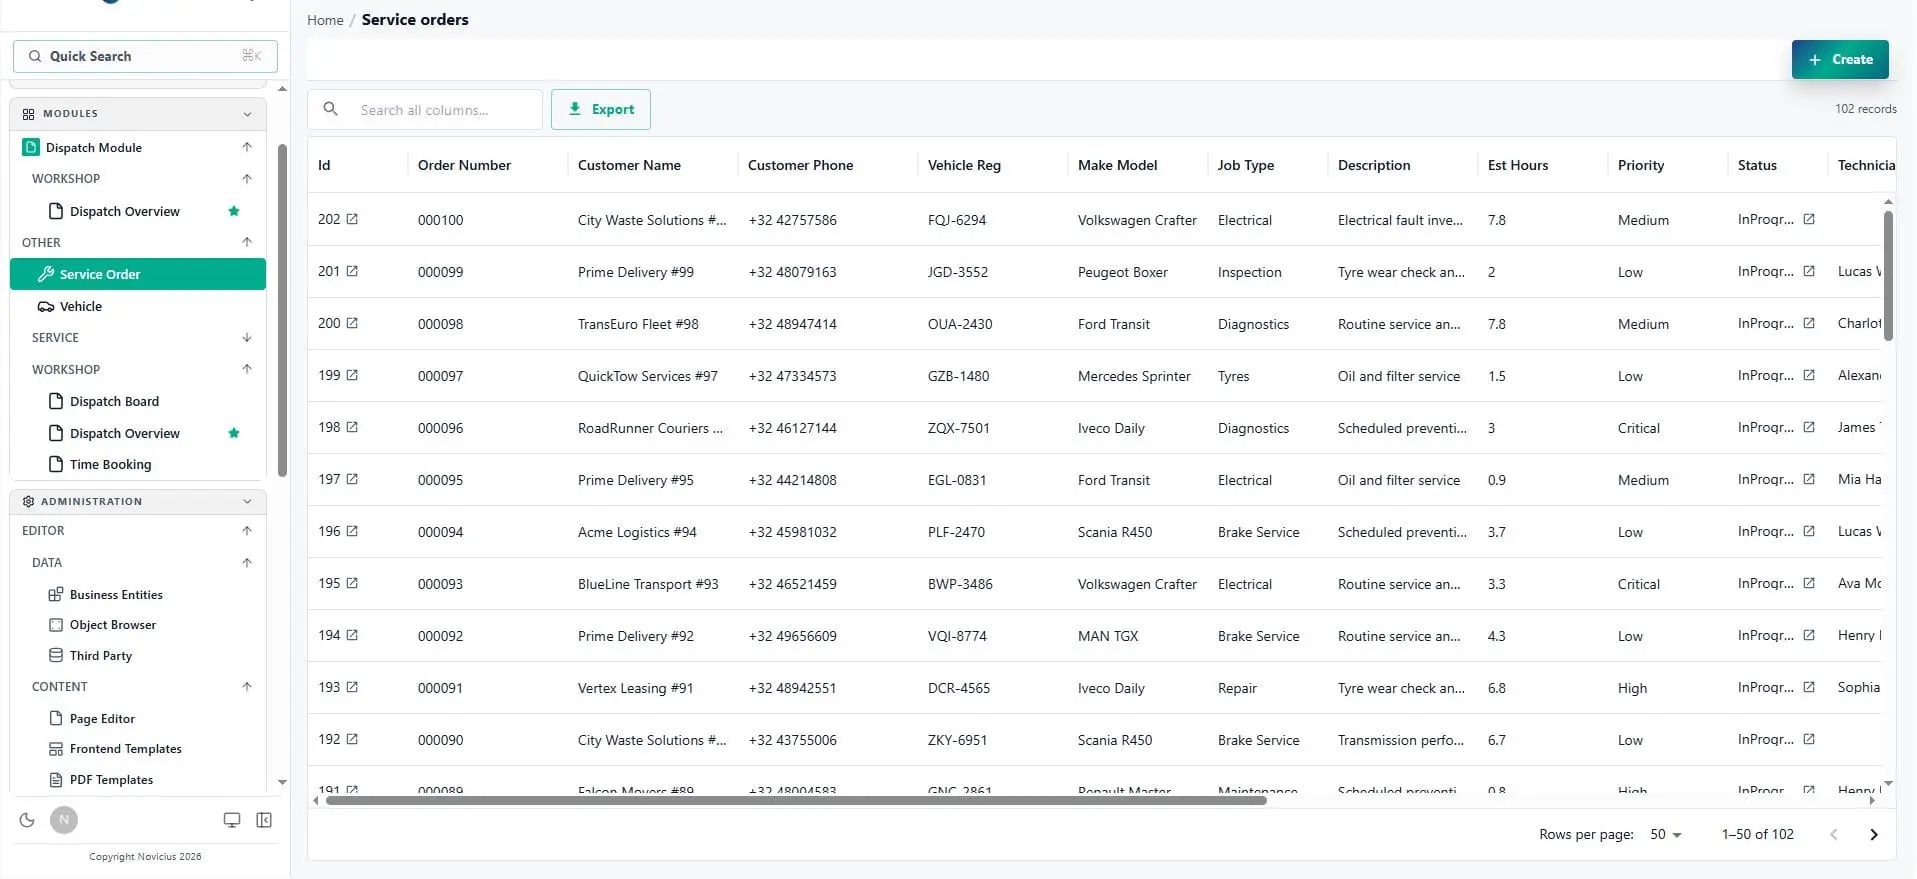Click the user avatar N
Image resolution: width=1917 pixels, height=879 pixels.
click(x=64, y=820)
